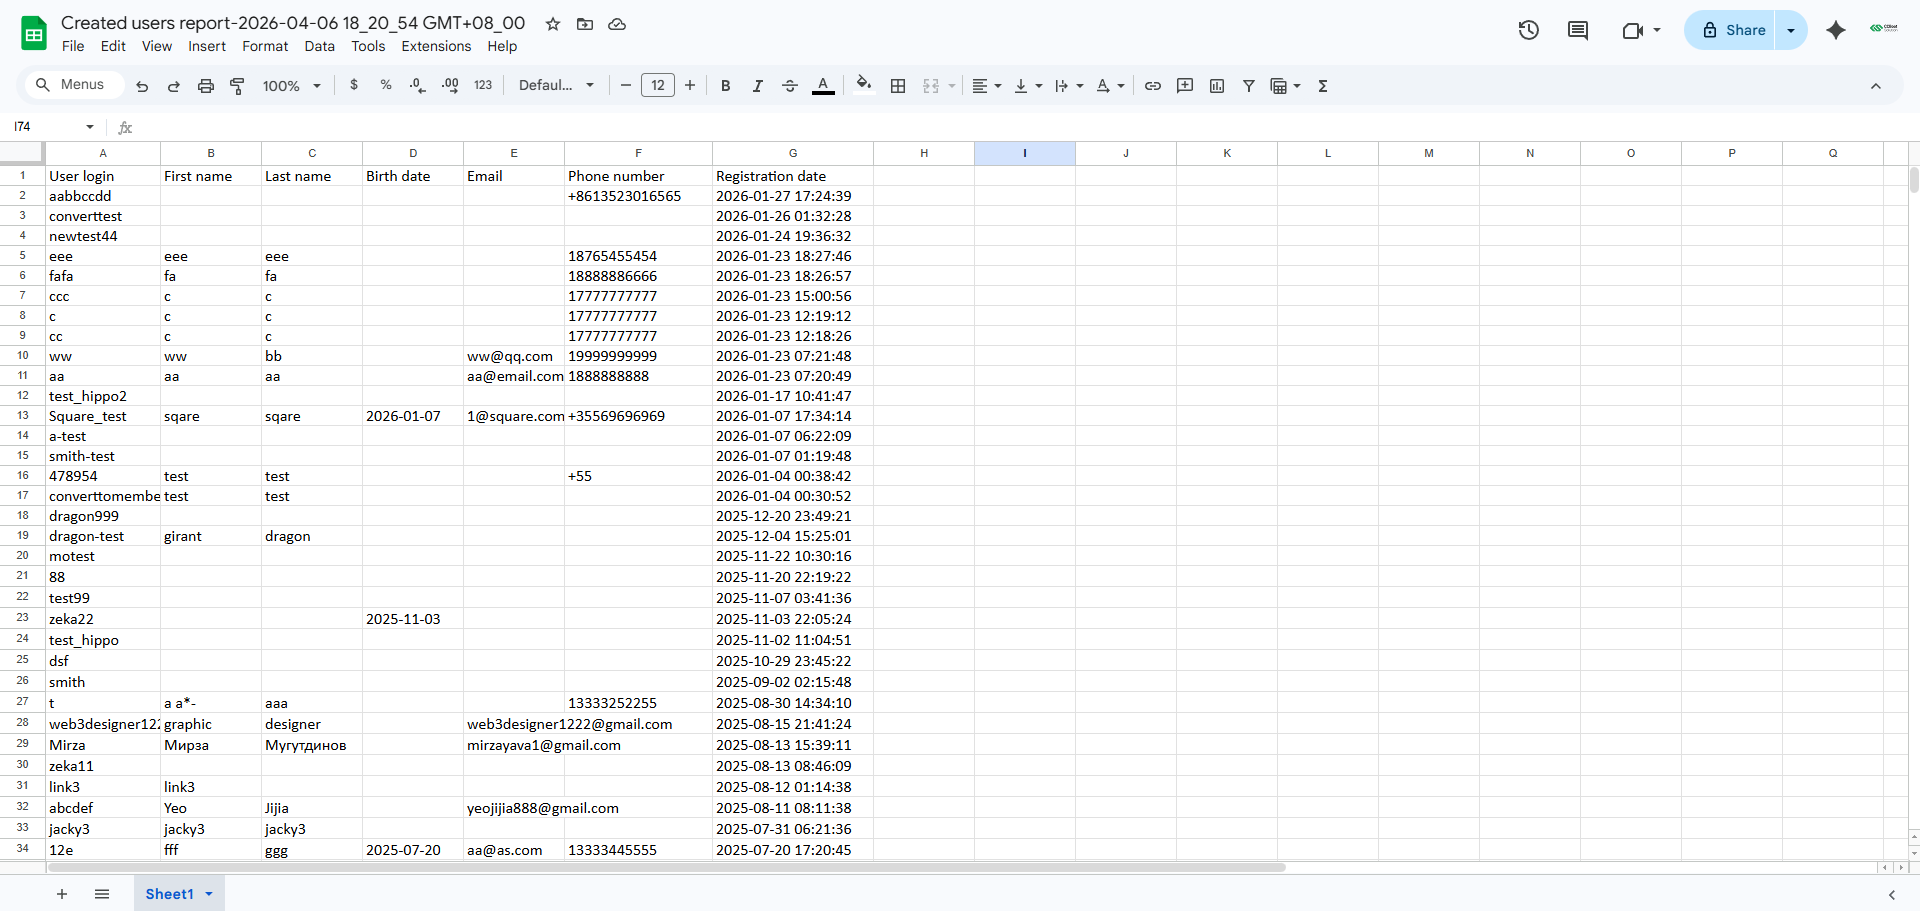Open the fill color picker

(864, 86)
